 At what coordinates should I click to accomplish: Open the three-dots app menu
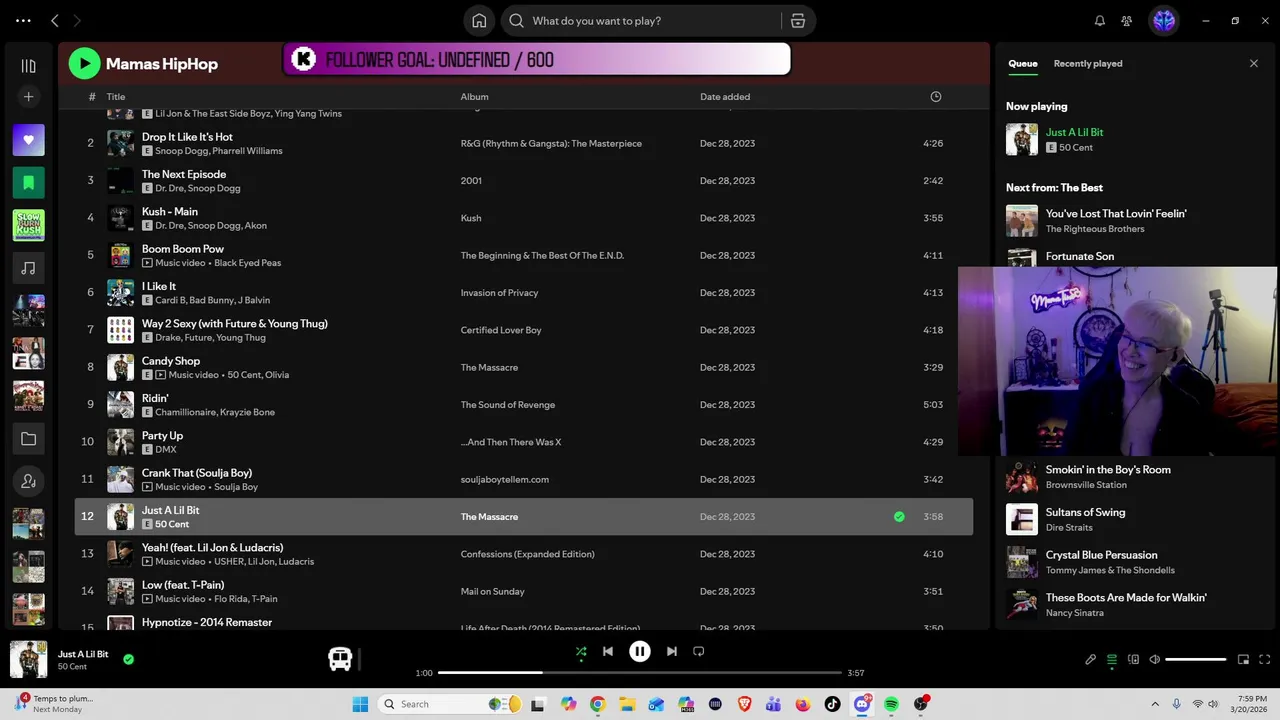[x=23, y=20]
